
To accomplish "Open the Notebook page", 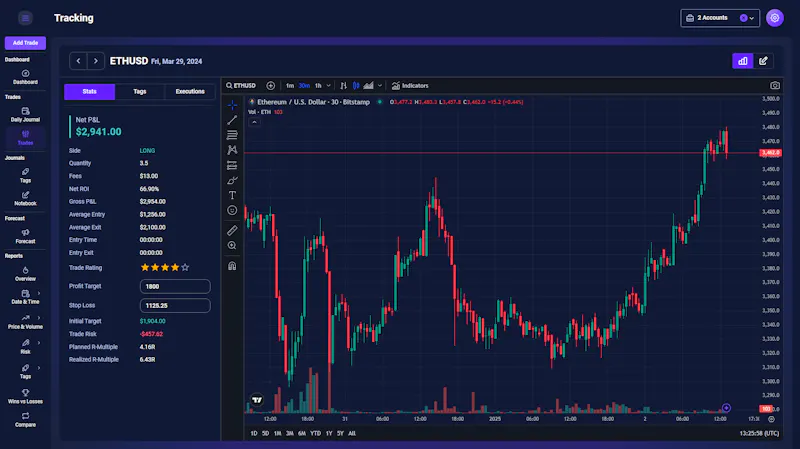I will point(25,198).
